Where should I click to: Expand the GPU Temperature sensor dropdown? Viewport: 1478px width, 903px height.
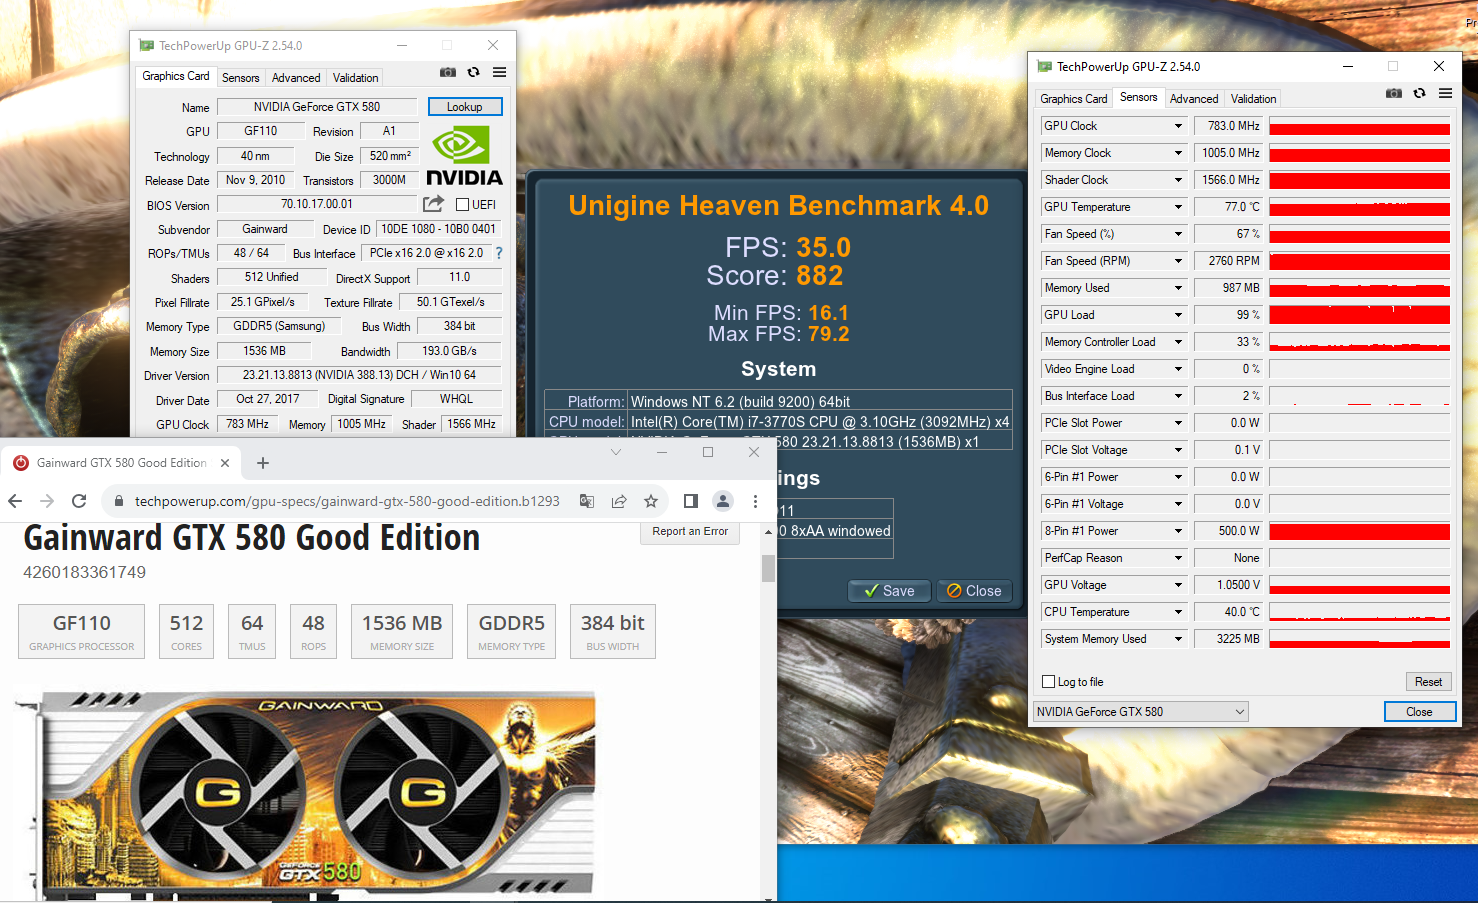(1178, 207)
